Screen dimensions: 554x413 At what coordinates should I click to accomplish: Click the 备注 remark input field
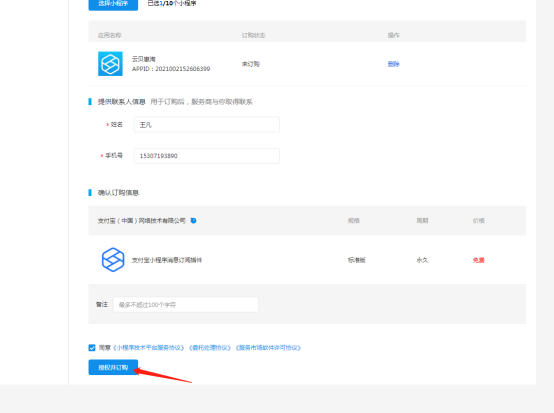point(186,305)
